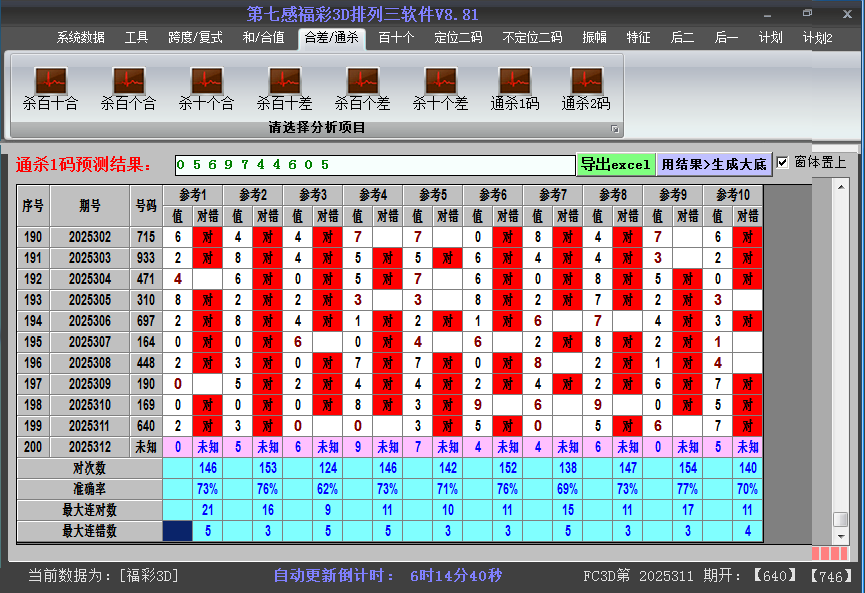Start the 杀十个差 analysis icon

point(440,88)
